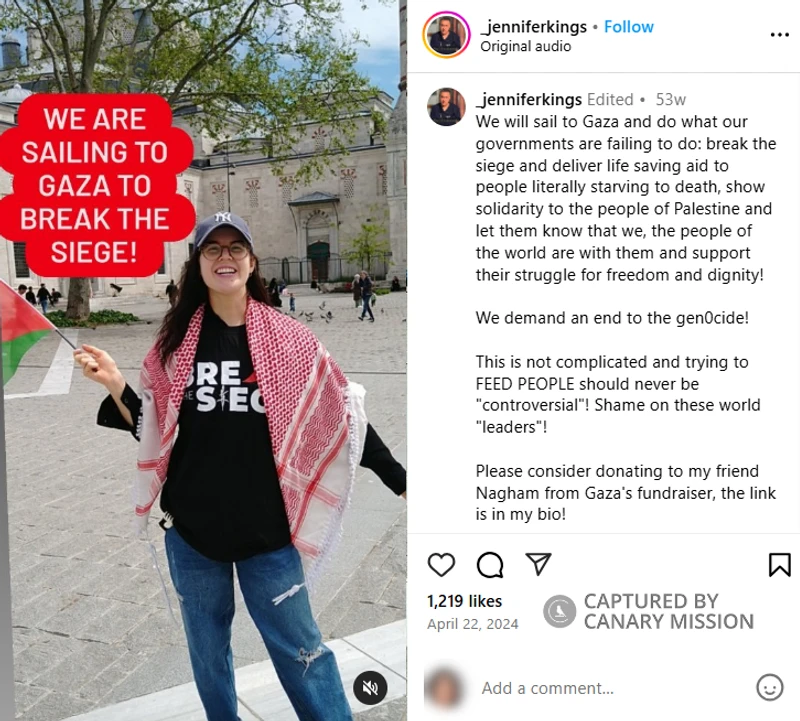The height and width of the screenshot is (721, 800).
Task: Open the Original audio link
Action: [x=526, y=46]
